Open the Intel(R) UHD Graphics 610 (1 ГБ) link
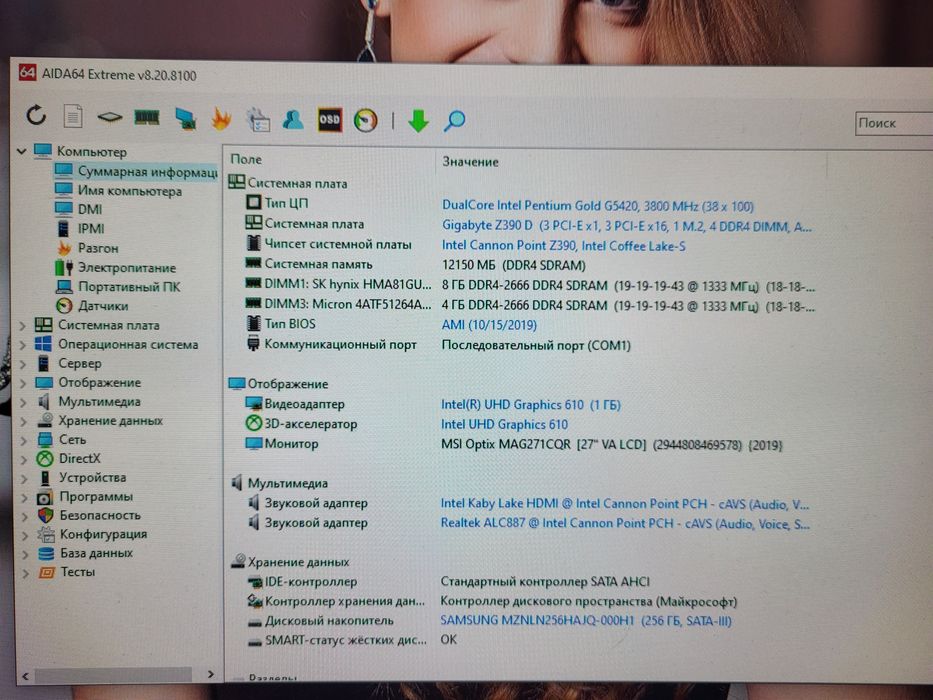The height and width of the screenshot is (700, 933). pos(530,405)
